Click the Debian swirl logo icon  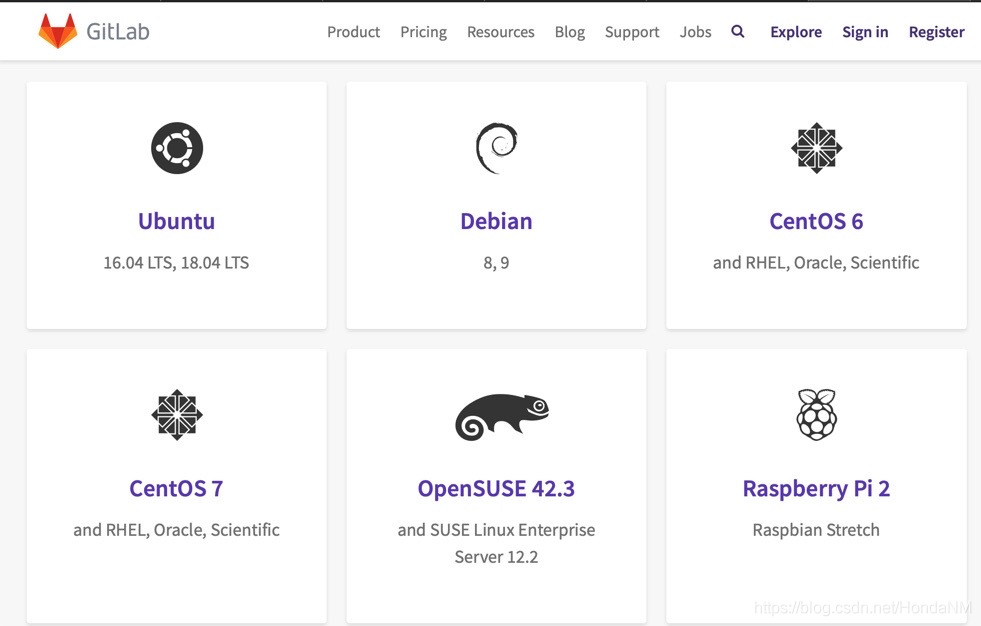(497, 148)
